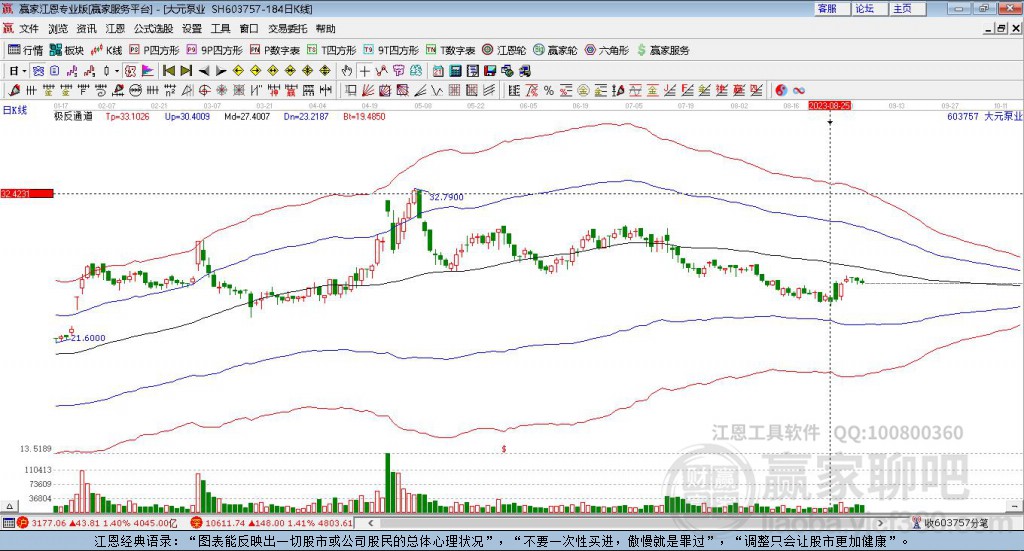Click the yin-yang taiji icon

(x=781, y=91)
